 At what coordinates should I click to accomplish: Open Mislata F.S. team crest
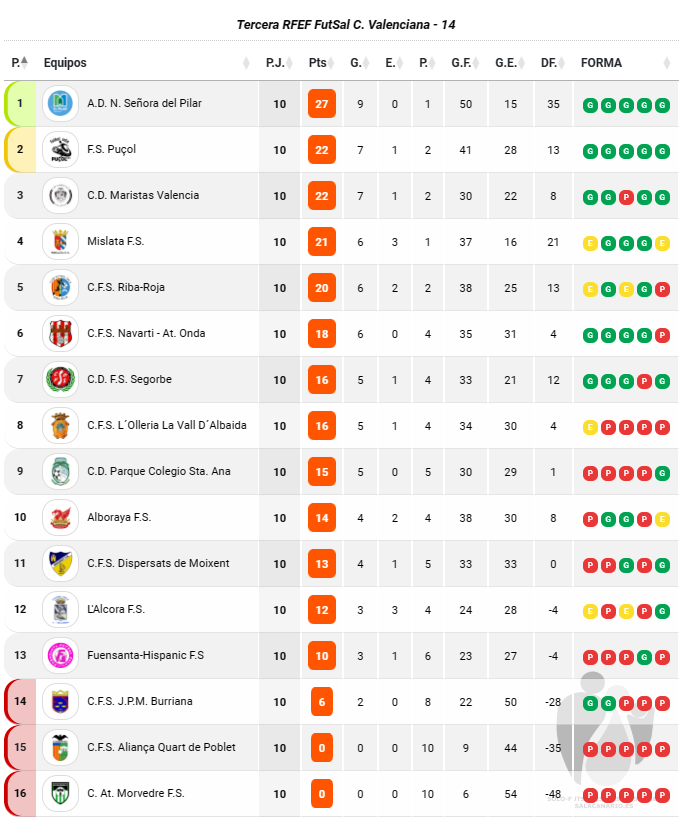click(60, 242)
